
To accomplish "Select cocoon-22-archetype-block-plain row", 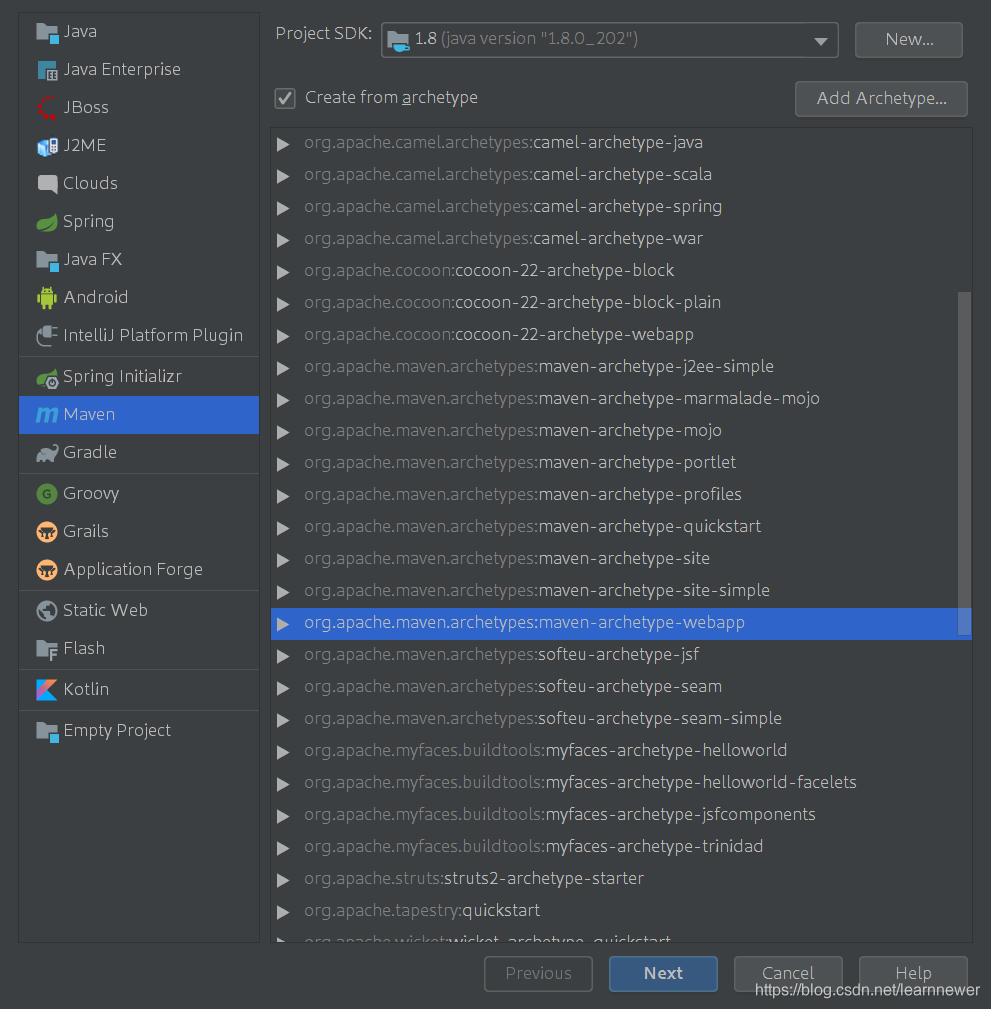I will pos(621,302).
